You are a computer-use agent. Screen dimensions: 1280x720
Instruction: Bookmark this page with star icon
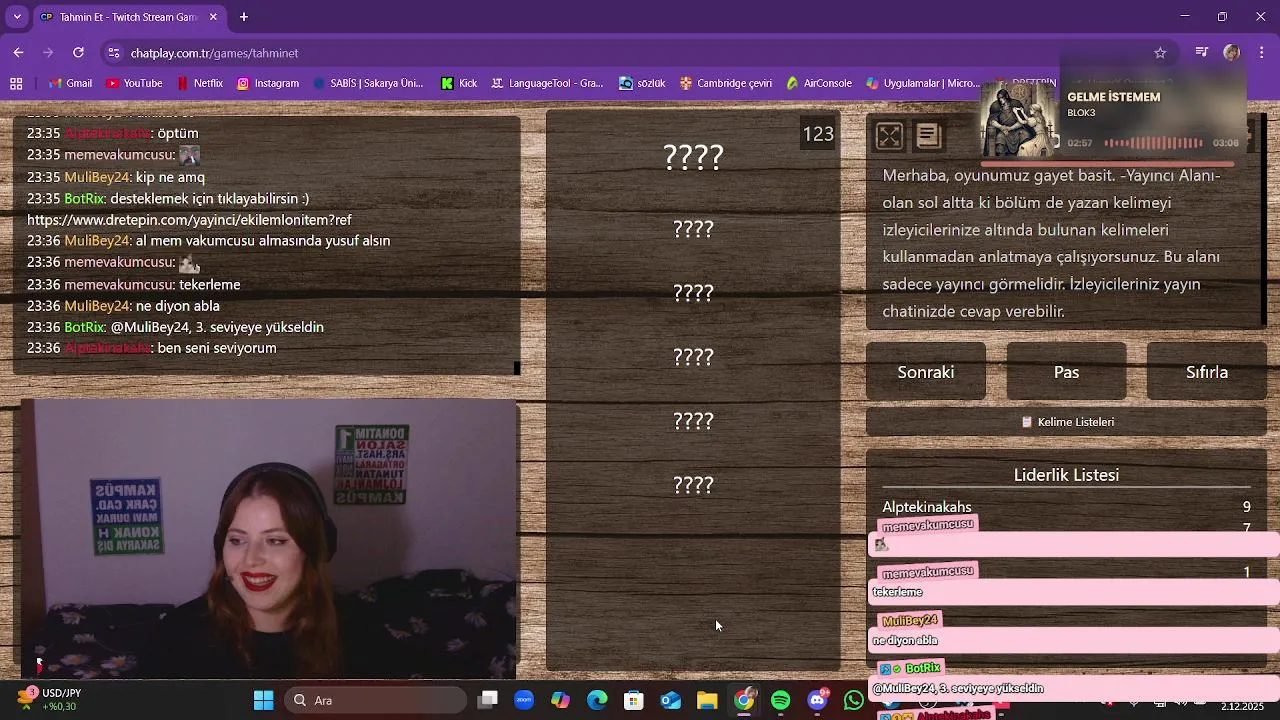pyautogui.click(x=1160, y=53)
